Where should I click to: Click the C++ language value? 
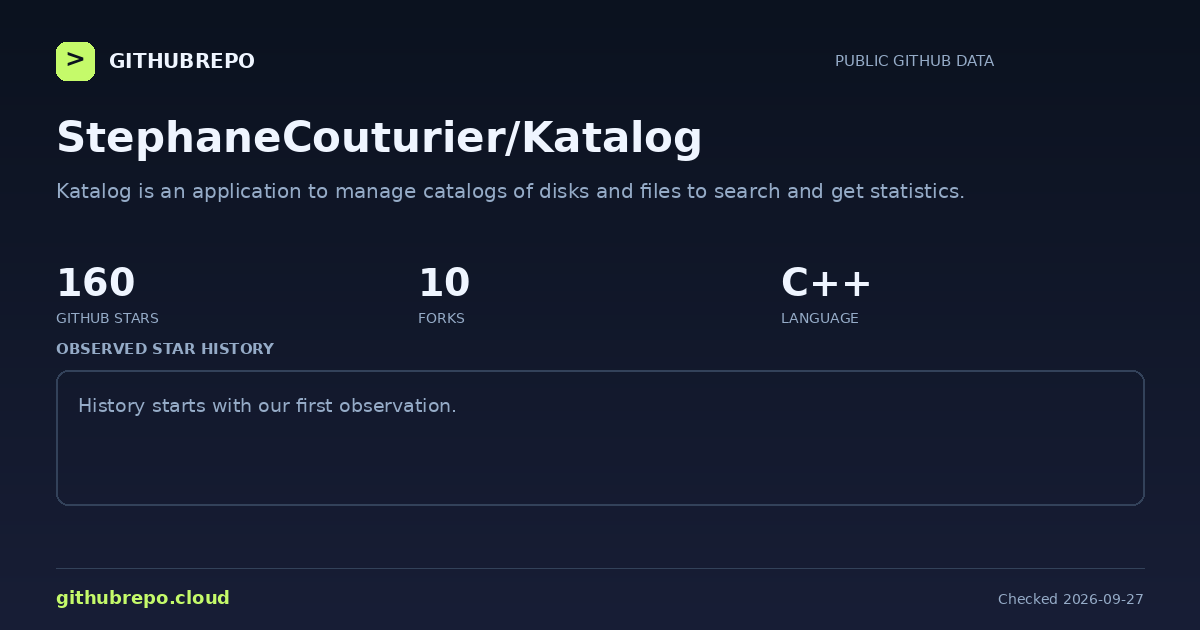(x=826, y=283)
